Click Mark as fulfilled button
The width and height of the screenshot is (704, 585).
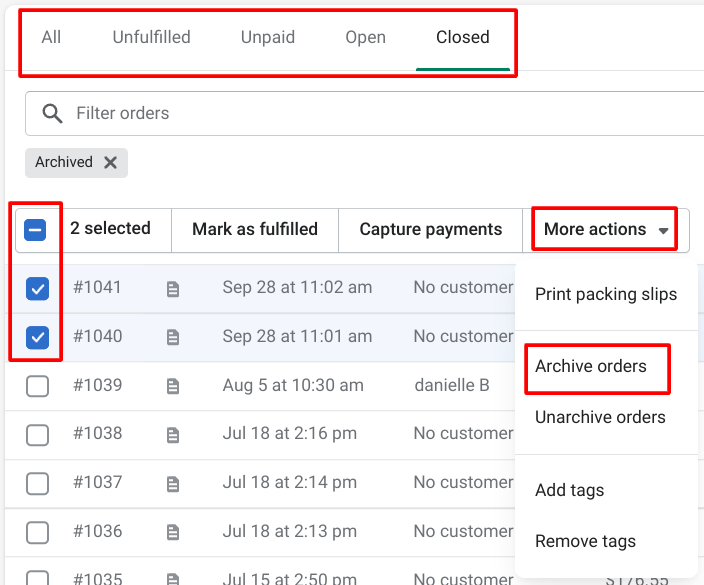tap(255, 229)
